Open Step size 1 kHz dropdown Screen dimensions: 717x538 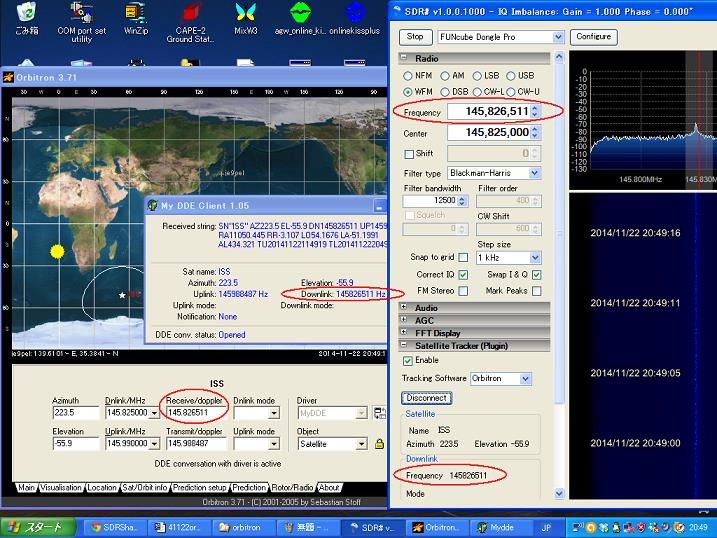tap(535, 258)
